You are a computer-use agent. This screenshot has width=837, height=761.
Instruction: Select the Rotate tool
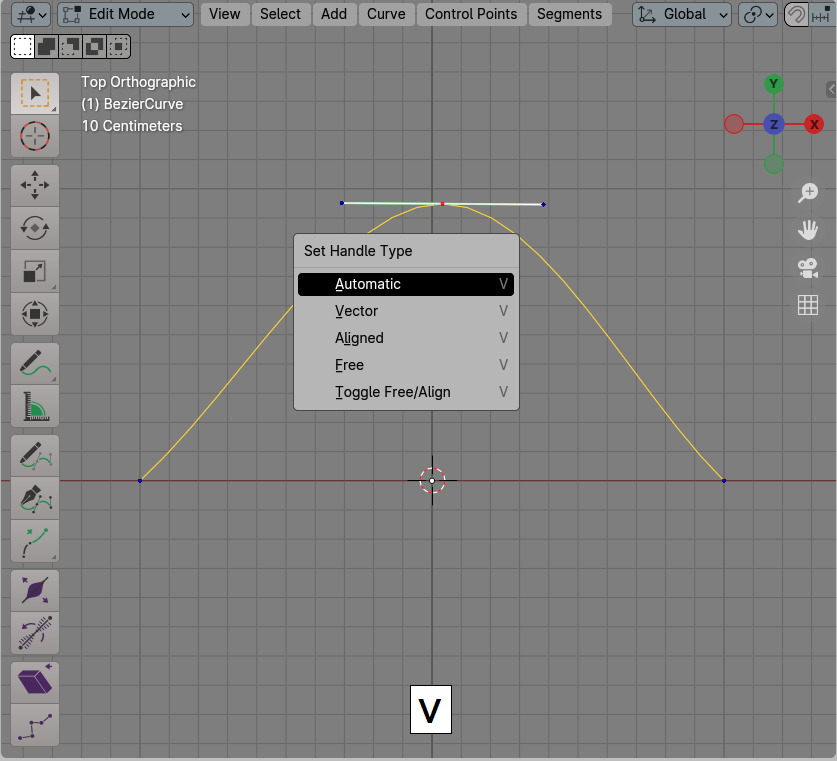pos(35,228)
